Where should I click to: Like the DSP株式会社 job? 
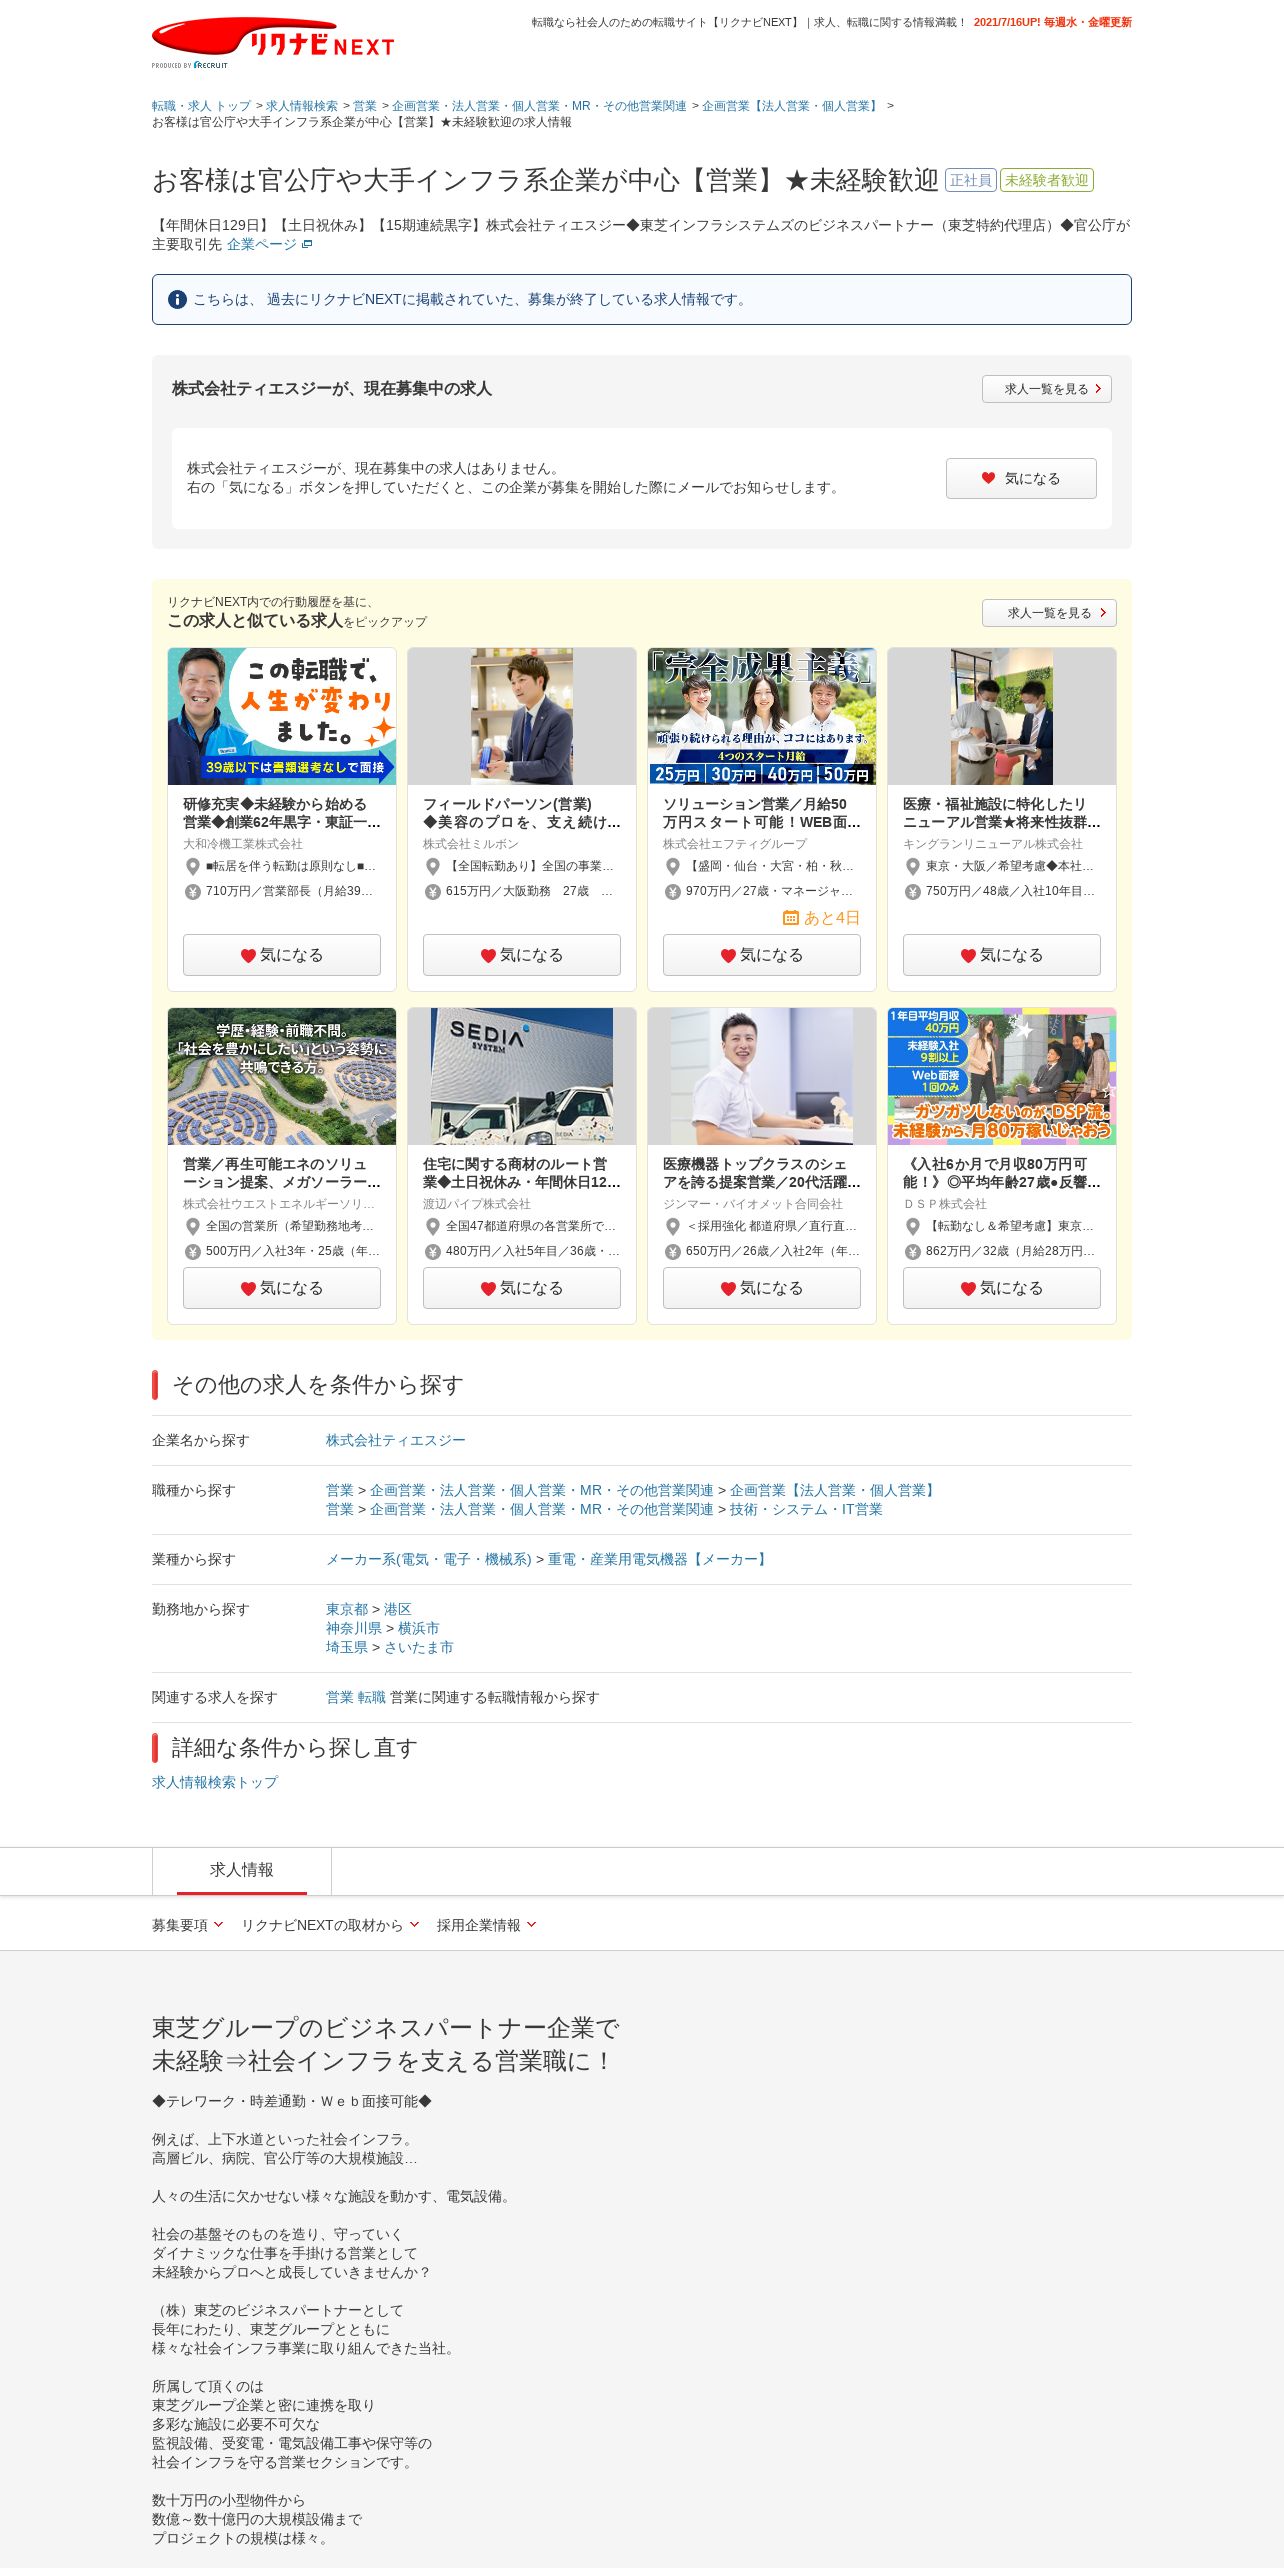click(x=1002, y=1288)
